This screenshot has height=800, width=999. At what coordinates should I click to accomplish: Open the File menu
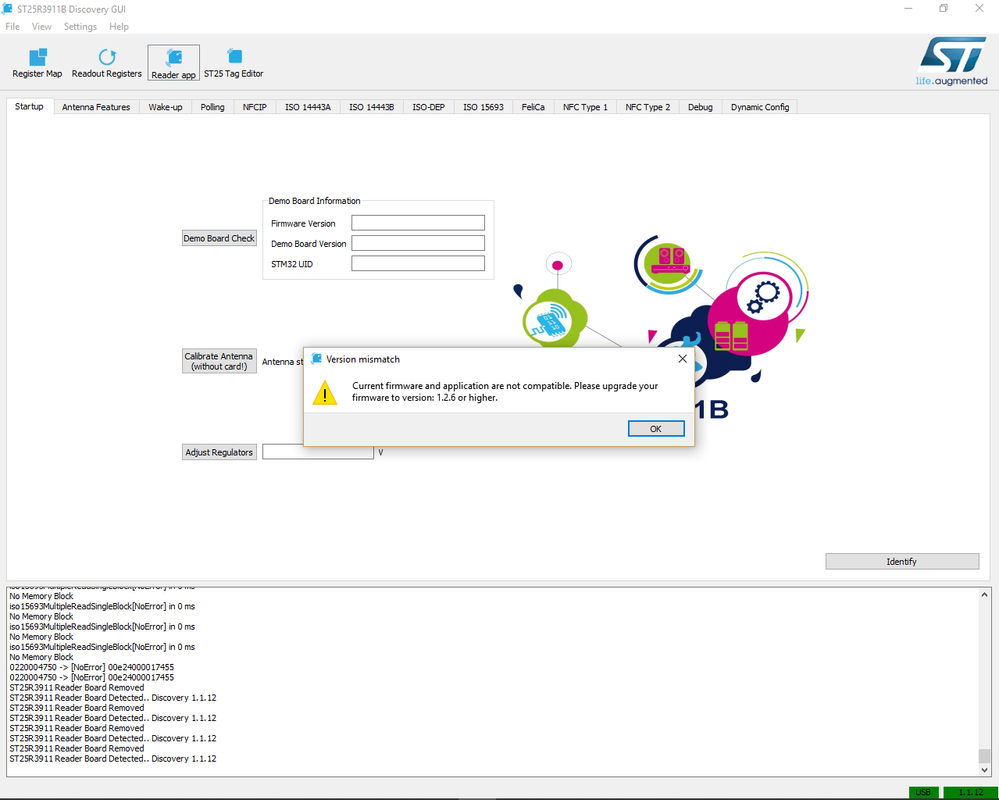click(x=12, y=26)
